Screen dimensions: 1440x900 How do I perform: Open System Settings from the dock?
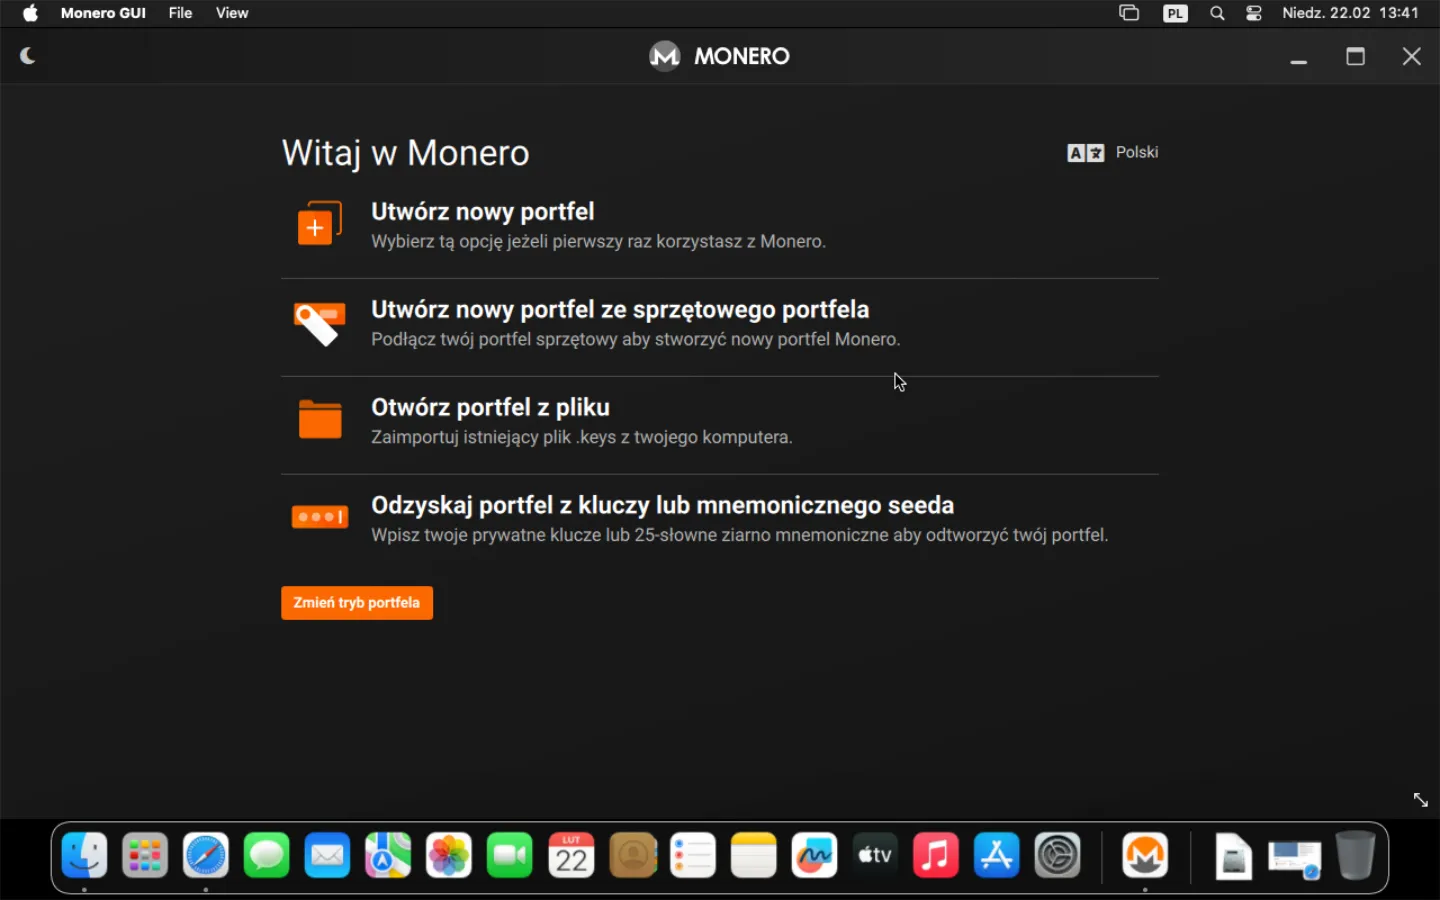tap(1058, 856)
